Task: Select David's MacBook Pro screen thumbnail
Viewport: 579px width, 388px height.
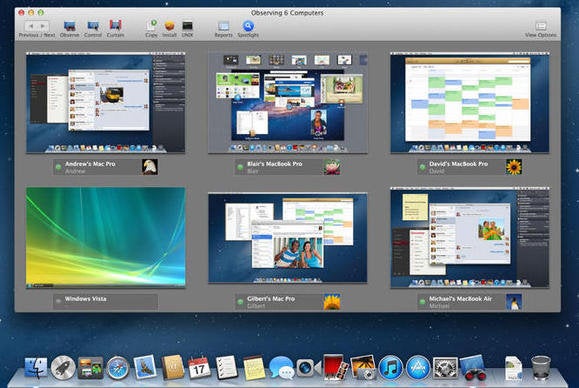Action: pyautogui.click(x=470, y=103)
